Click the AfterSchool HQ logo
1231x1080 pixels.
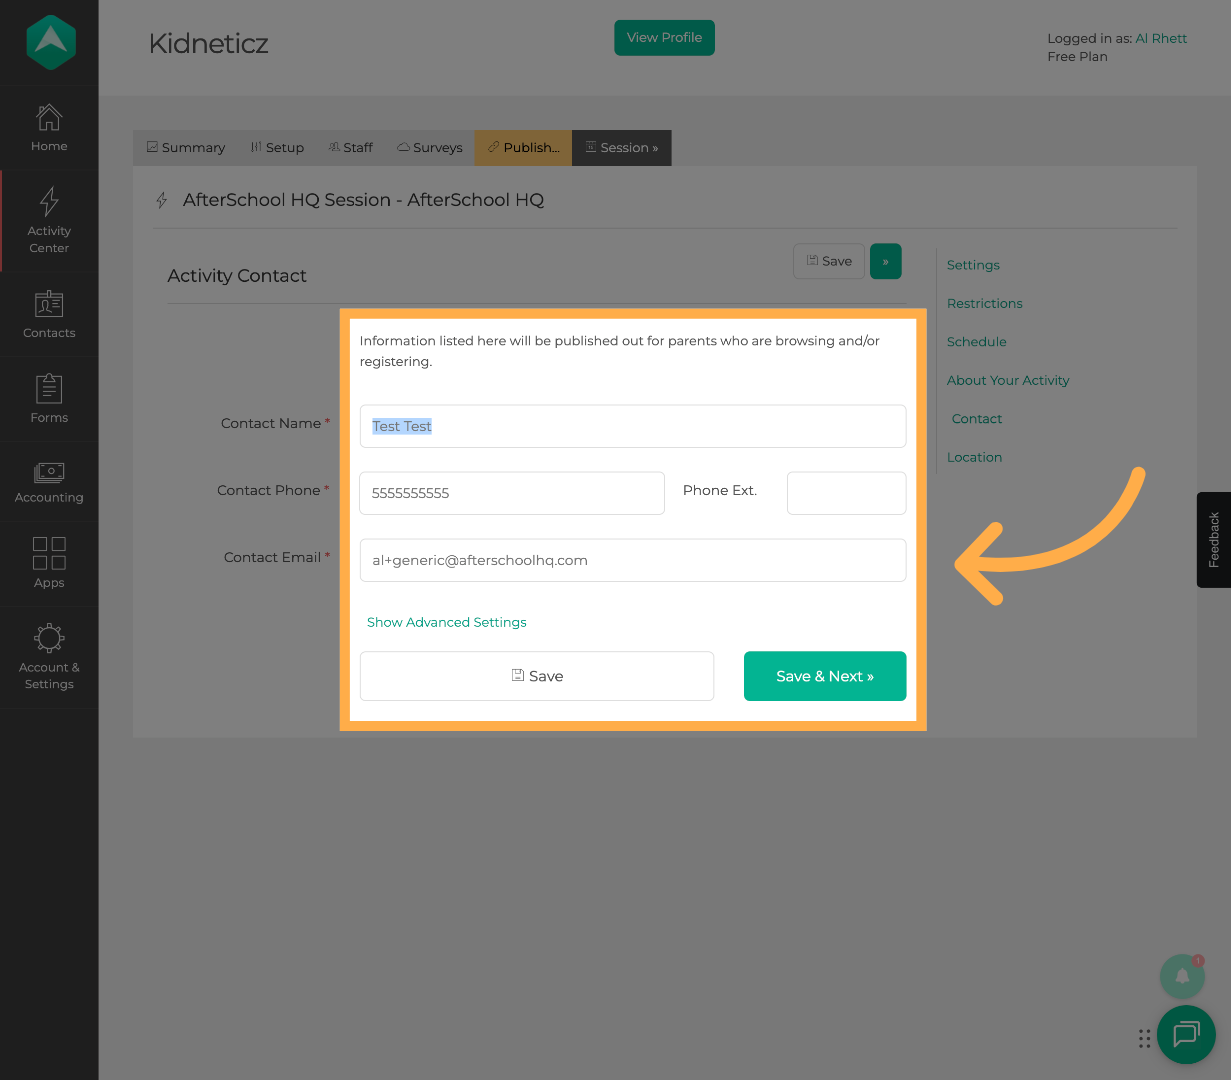[x=50, y=42]
